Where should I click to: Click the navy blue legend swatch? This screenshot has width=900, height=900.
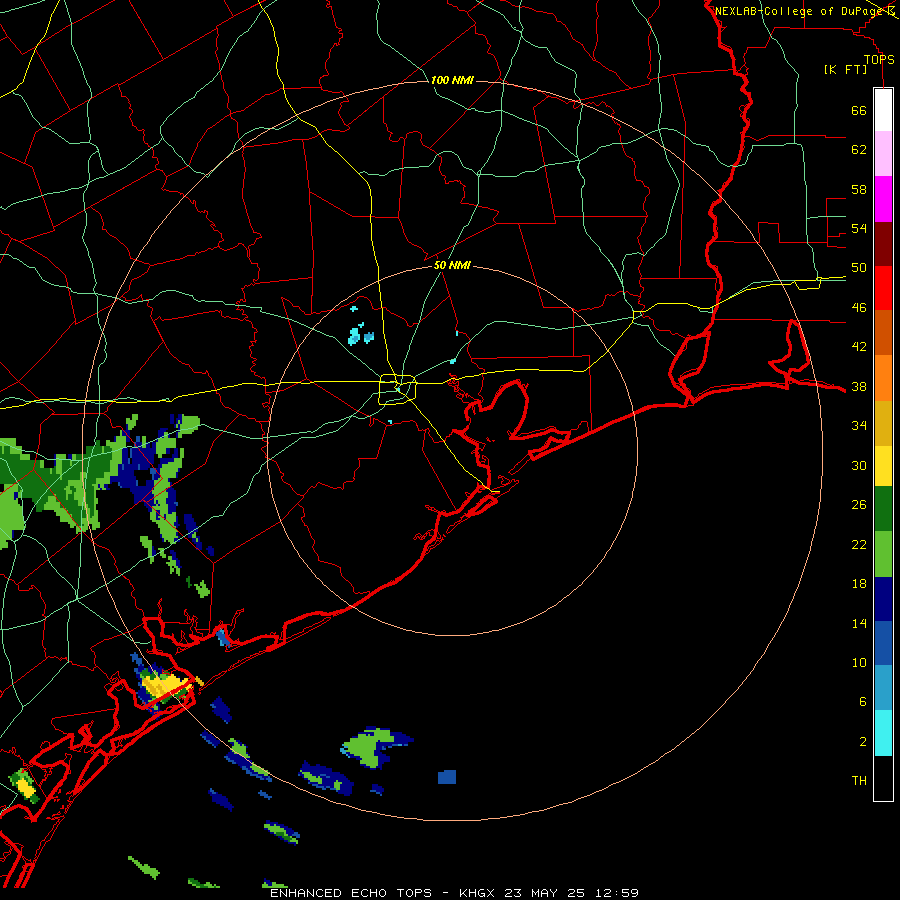click(883, 599)
